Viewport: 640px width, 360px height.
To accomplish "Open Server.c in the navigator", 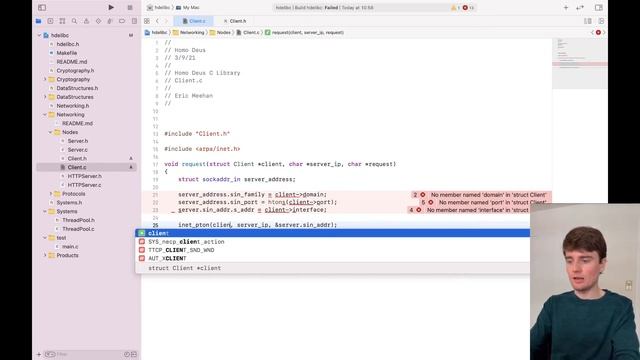I will [78, 150].
